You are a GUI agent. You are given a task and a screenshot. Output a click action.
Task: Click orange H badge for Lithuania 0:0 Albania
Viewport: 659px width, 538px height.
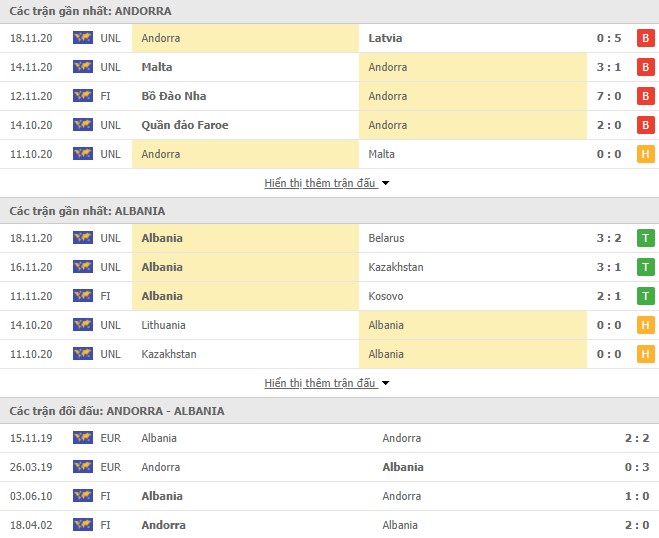tap(646, 325)
